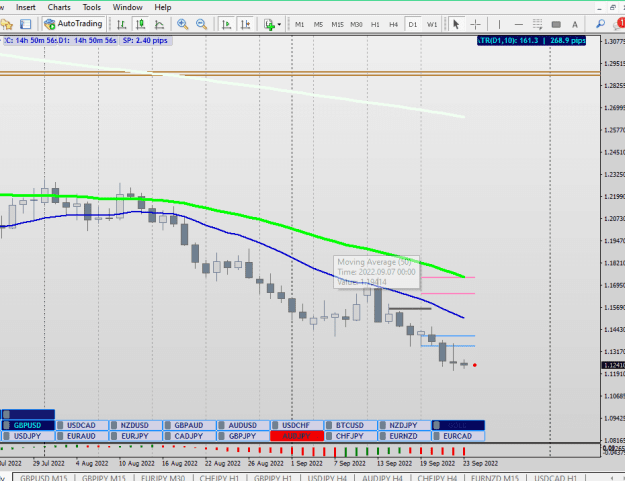Select the cursor arrow tool
The width and height of the screenshot is (625, 481).
coord(456,24)
